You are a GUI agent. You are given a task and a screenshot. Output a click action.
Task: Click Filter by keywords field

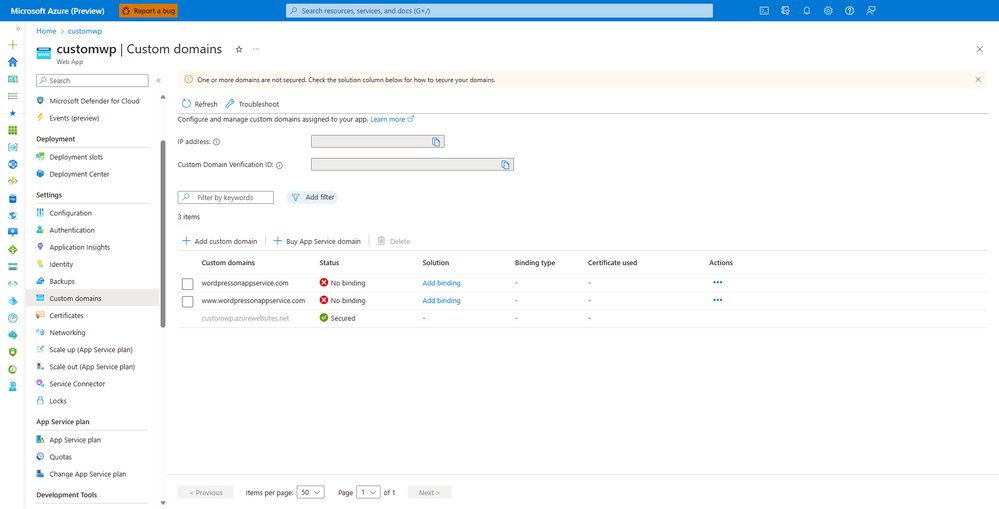pos(226,197)
